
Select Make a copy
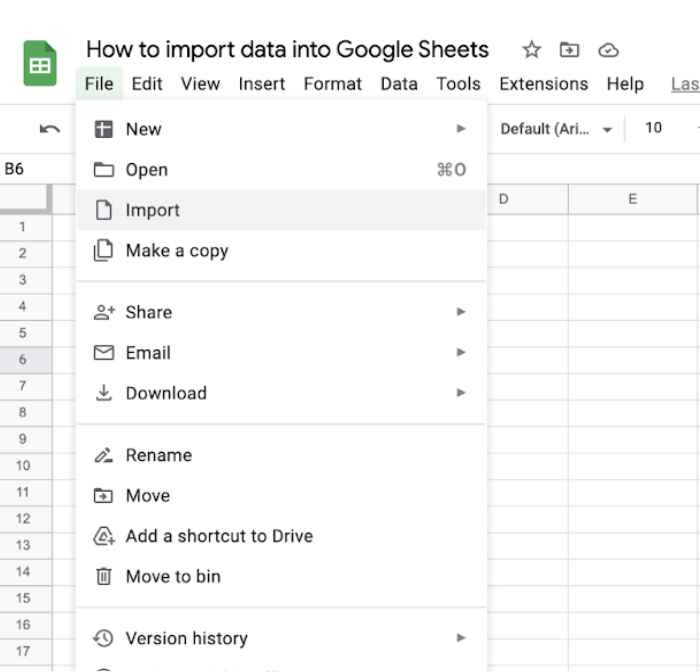click(x=281, y=250)
